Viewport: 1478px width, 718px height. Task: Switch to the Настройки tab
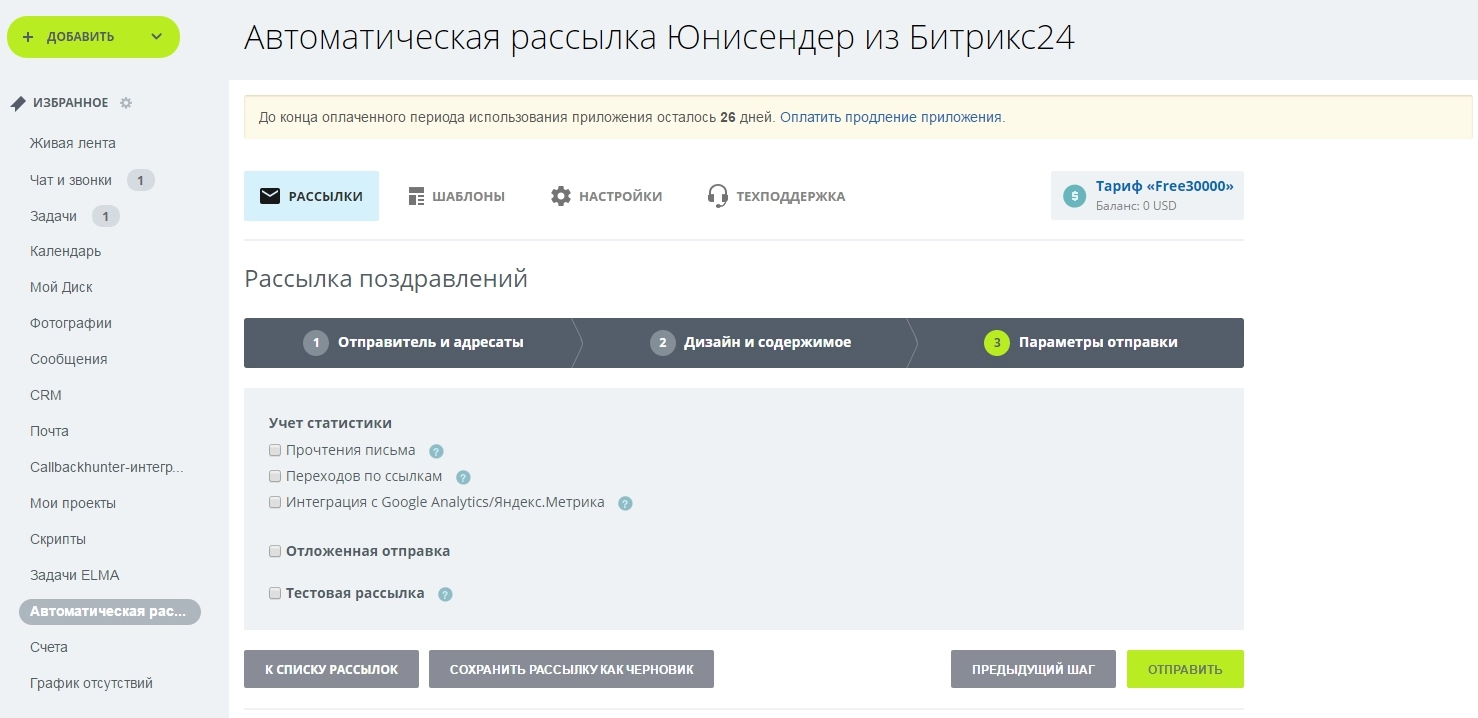(x=606, y=196)
